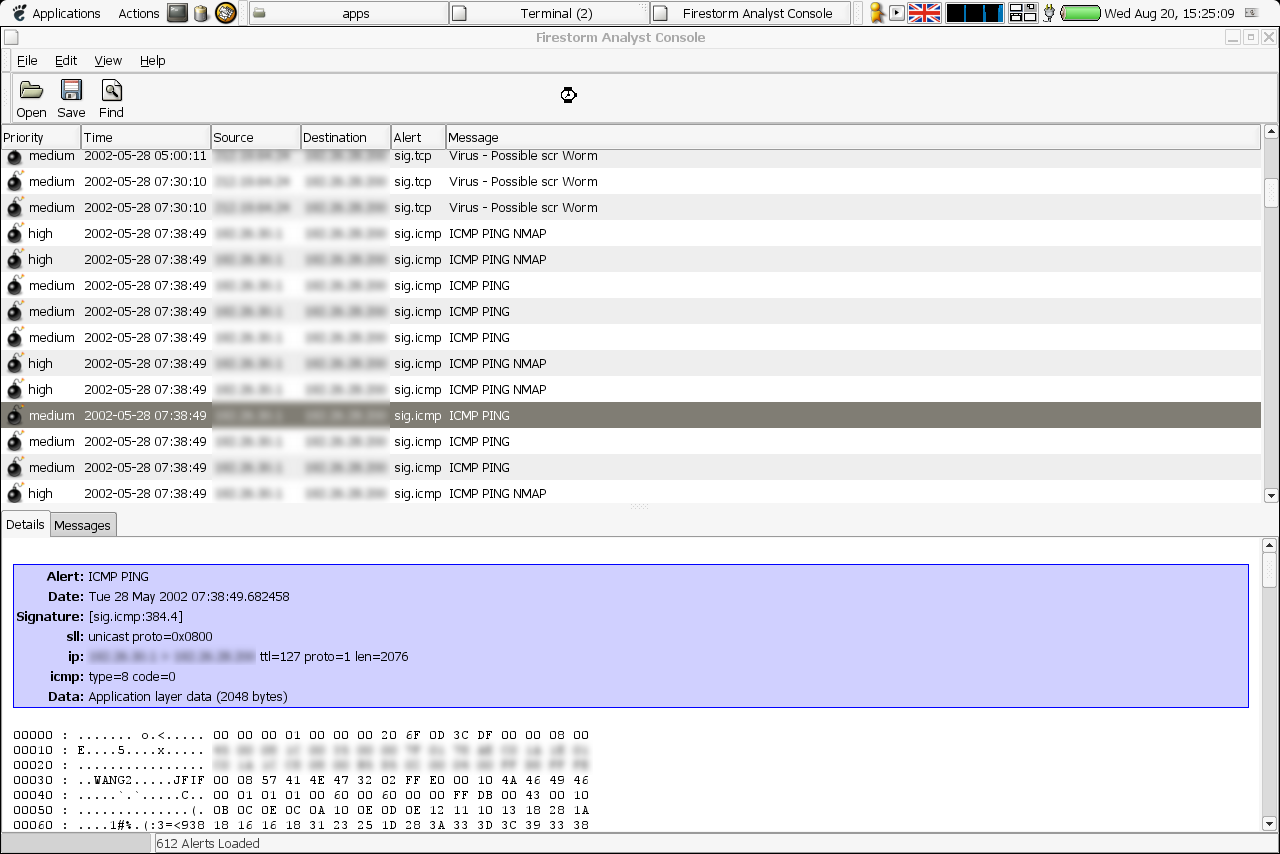Viewport: 1280px width, 854px height.
Task: Click details pane scrollbar down arrow
Action: tap(1271, 824)
